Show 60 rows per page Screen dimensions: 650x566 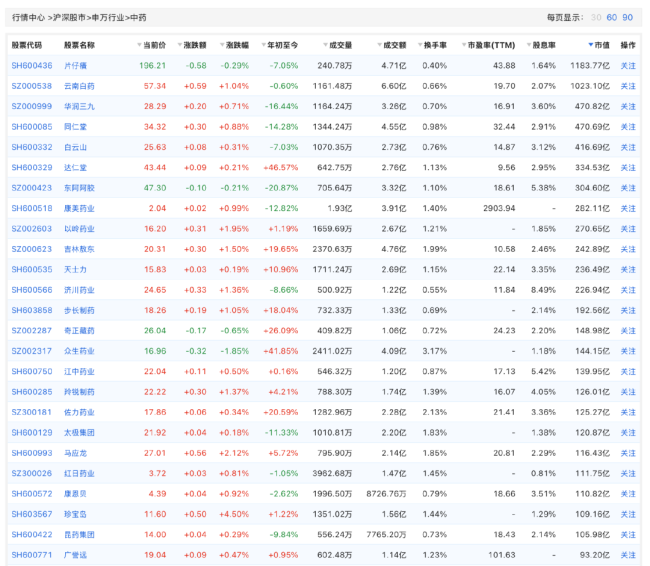pyautogui.click(x=612, y=17)
